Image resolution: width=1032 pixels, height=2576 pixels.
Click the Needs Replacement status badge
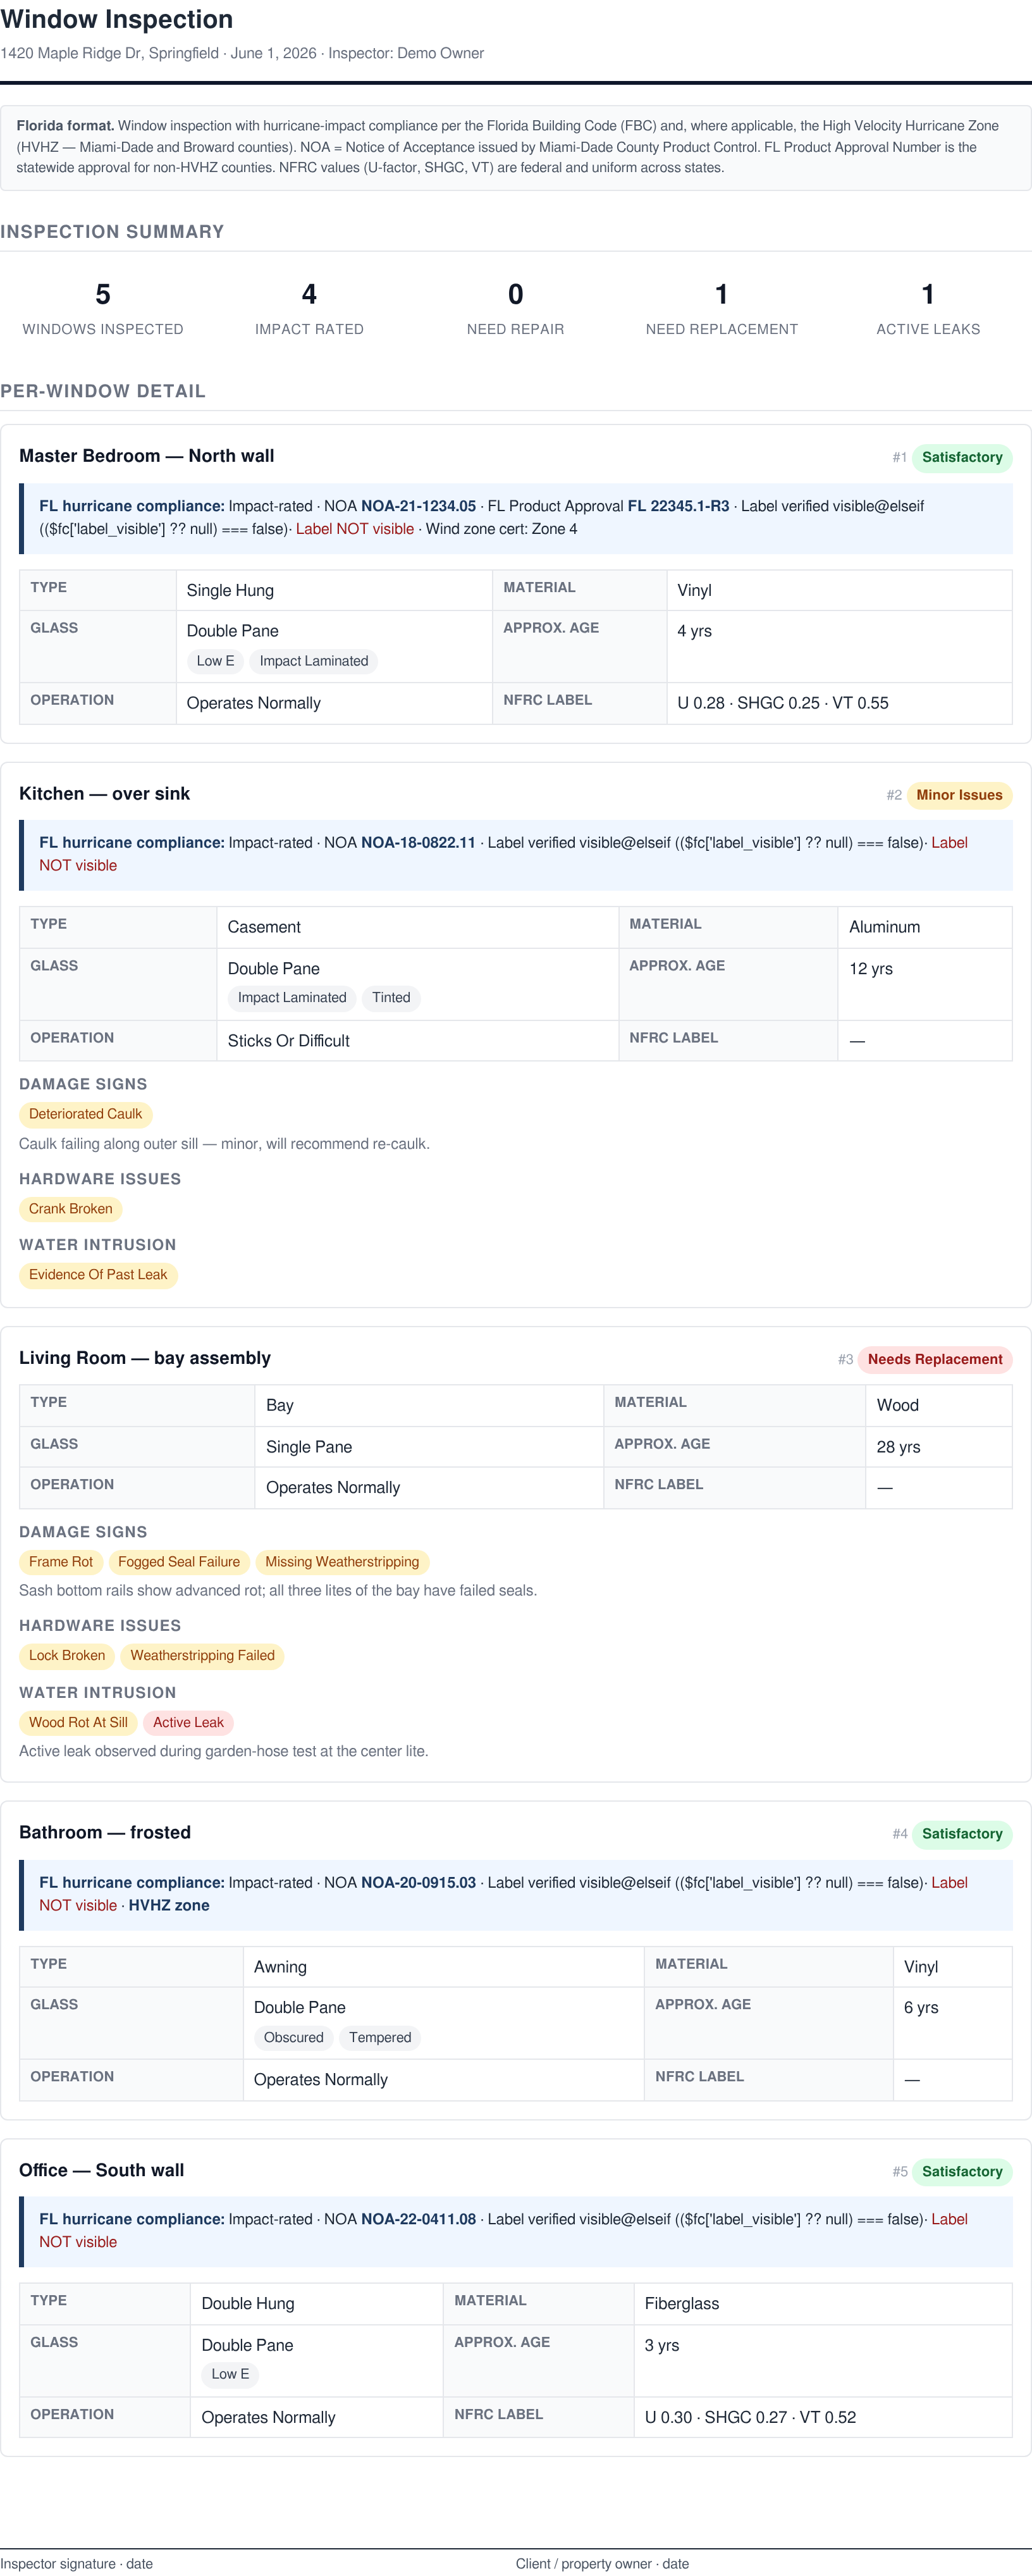[934, 1359]
